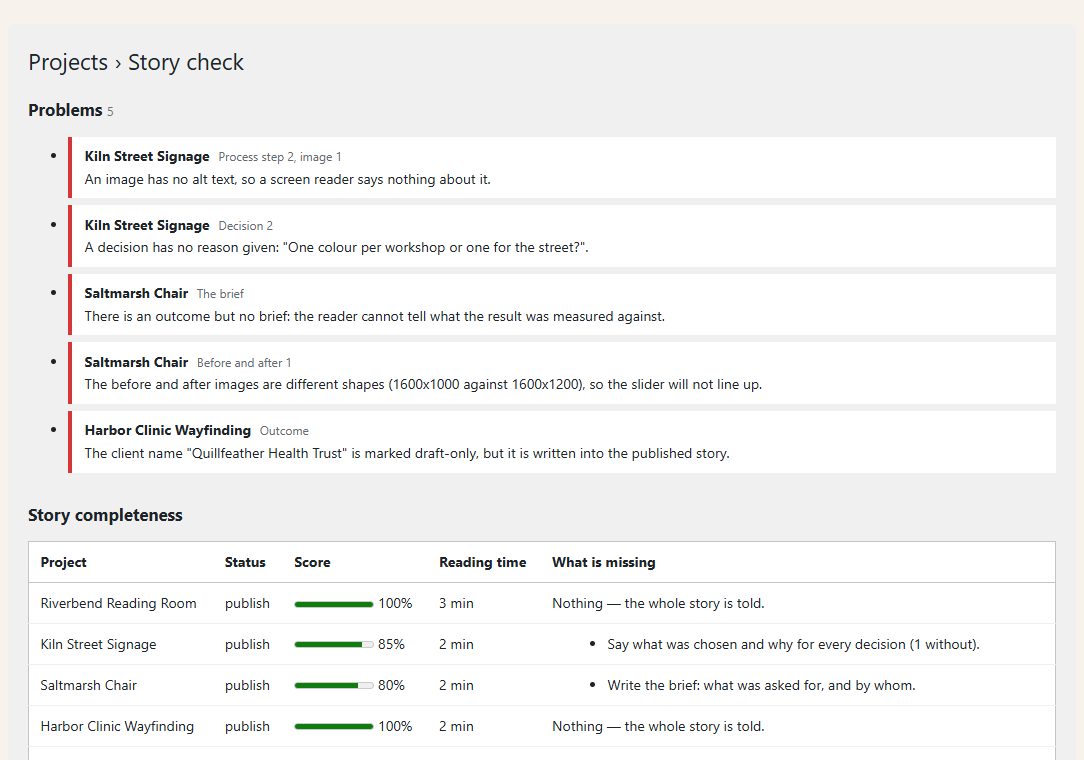
Task: Click the 'What is missing' column header
Action: [604, 562]
